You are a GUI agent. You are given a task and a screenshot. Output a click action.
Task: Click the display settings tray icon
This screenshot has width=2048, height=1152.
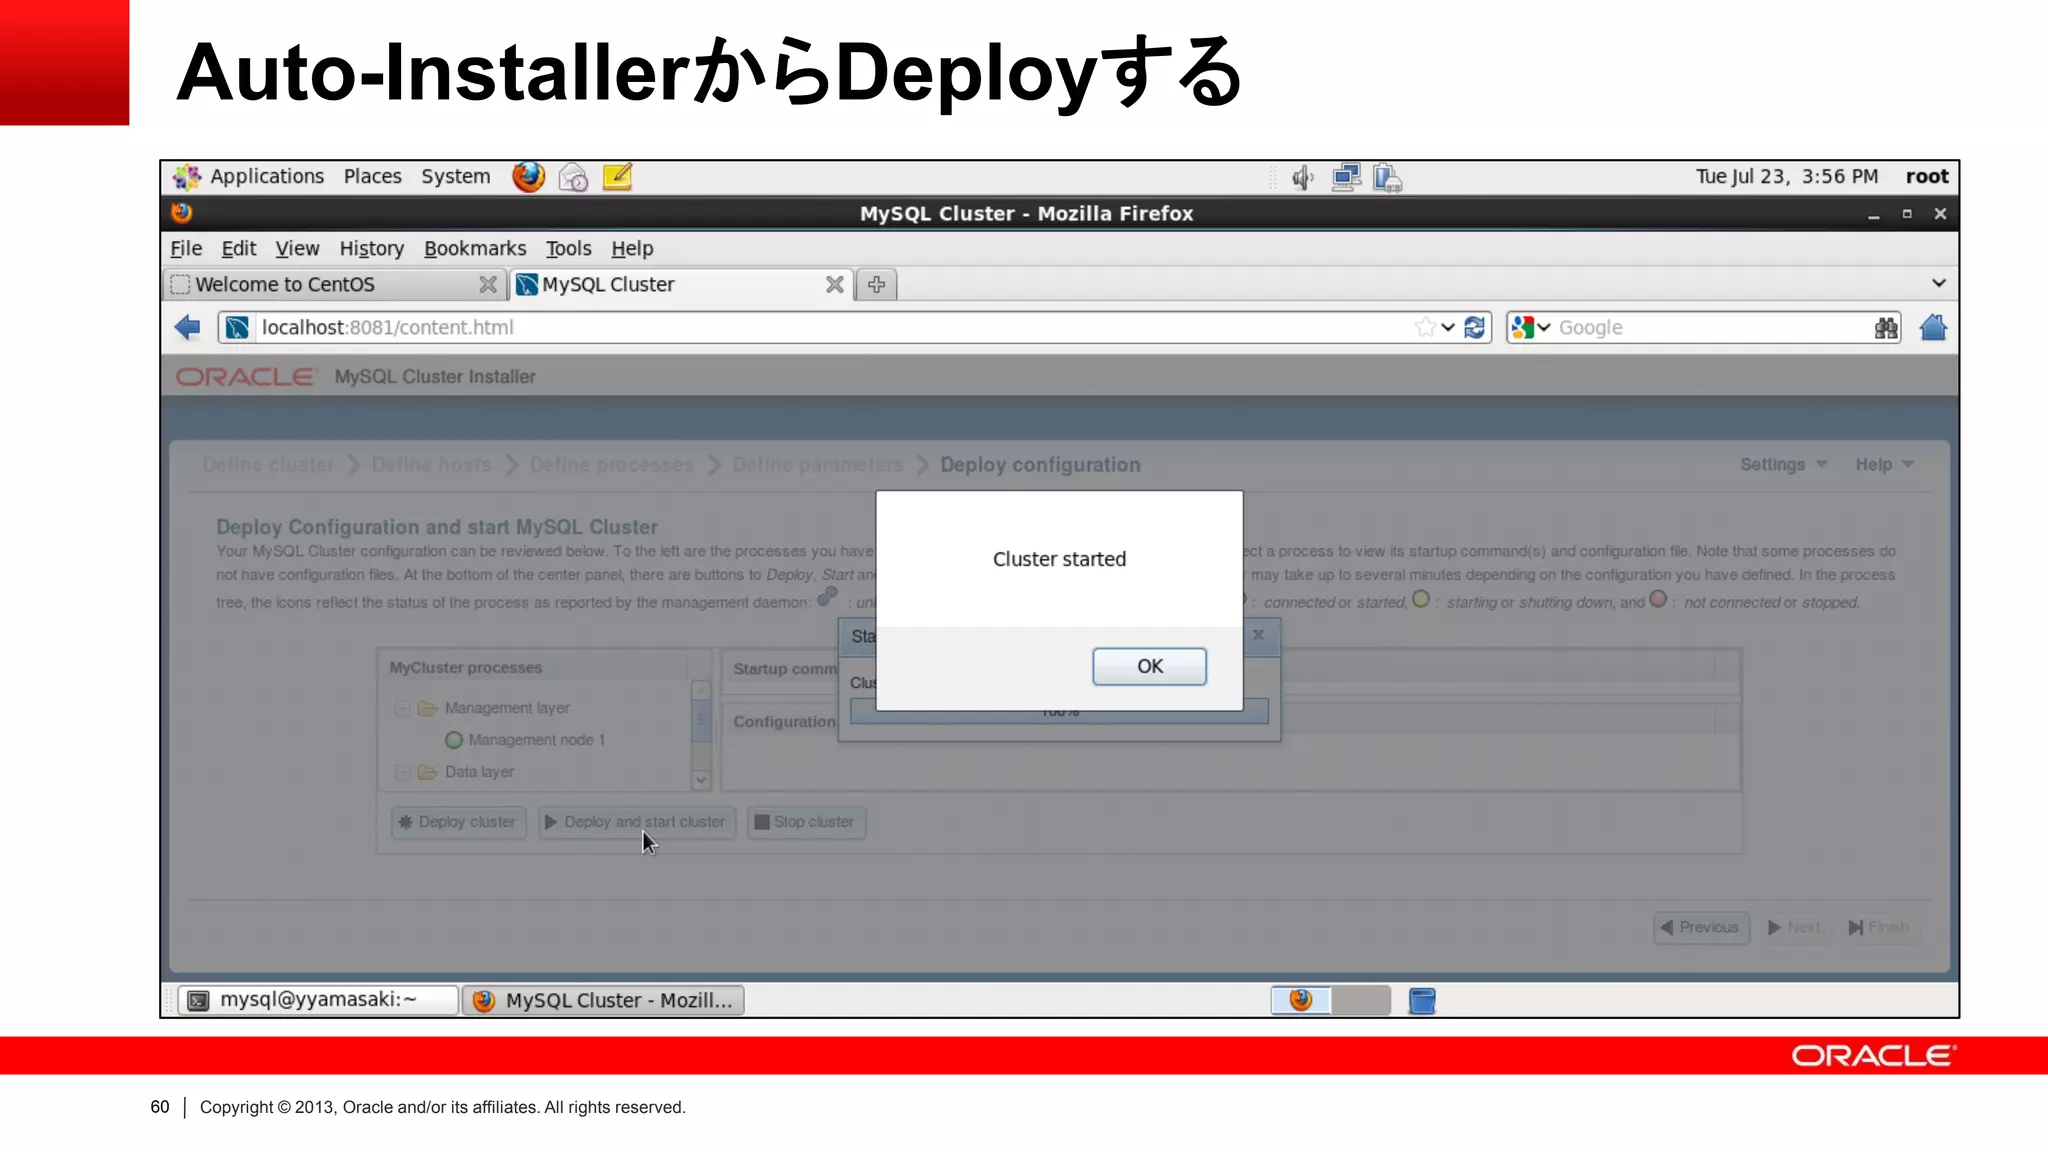pyautogui.click(x=1387, y=178)
